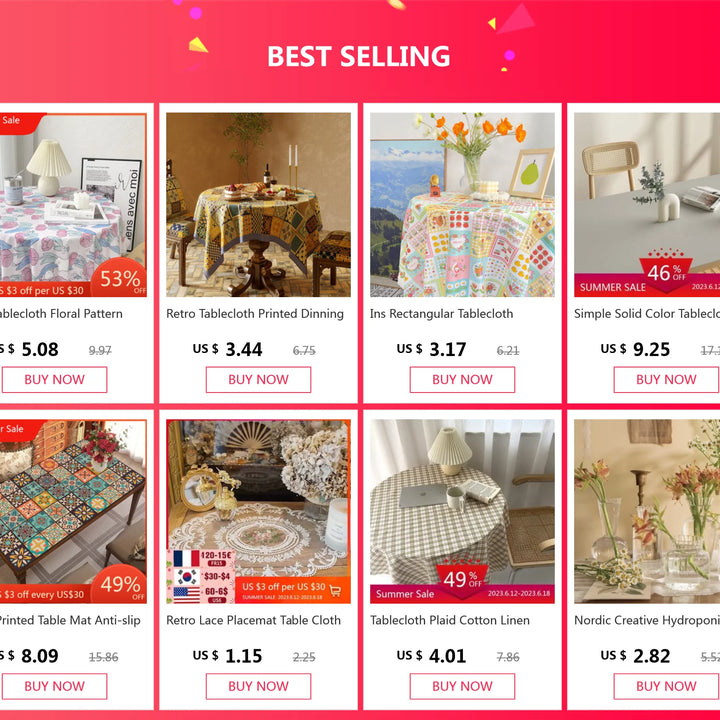The height and width of the screenshot is (720, 720).
Task: Click the 53% off discount badge
Action: pos(120,278)
